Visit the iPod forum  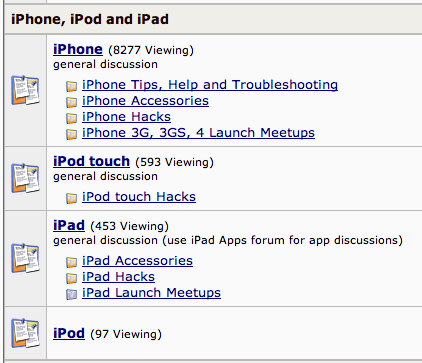pos(69,333)
